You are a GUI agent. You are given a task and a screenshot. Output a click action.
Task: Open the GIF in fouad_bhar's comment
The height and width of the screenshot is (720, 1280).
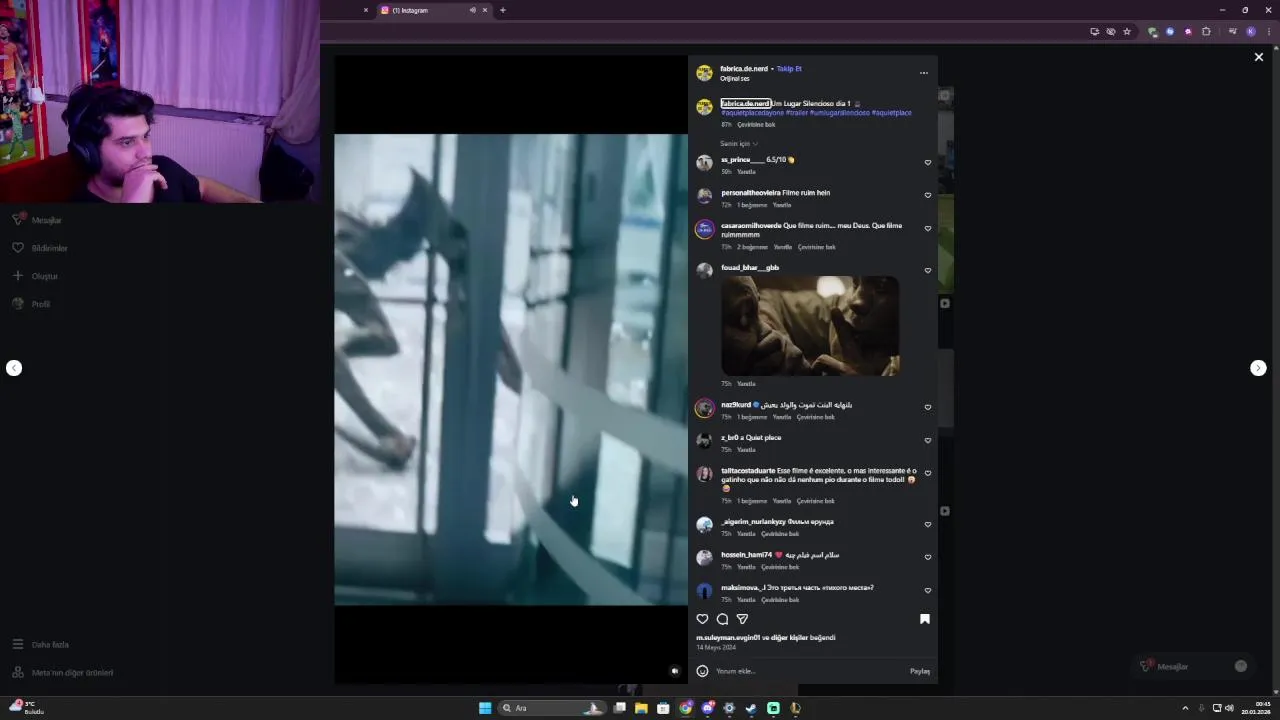click(810, 326)
